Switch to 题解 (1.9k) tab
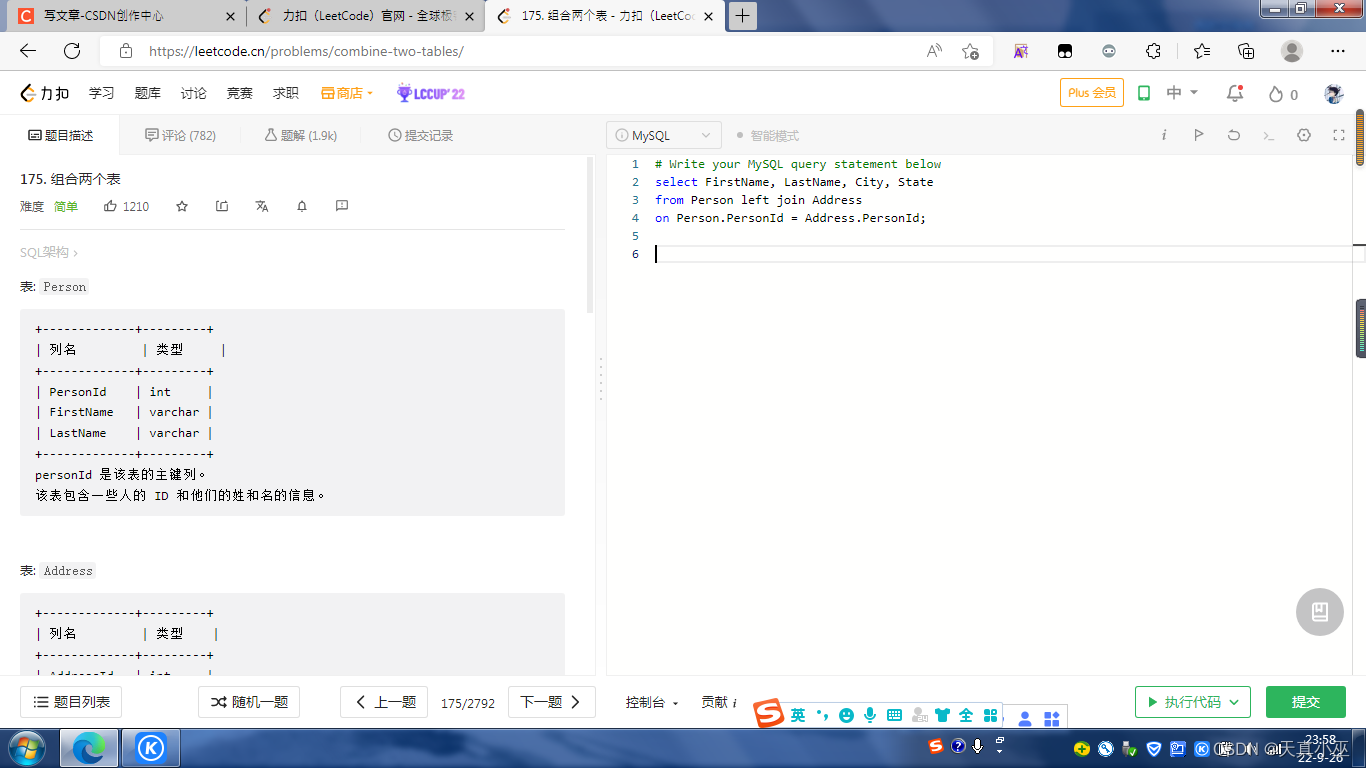This screenshot has height=768, width=1366. (301, 135)
